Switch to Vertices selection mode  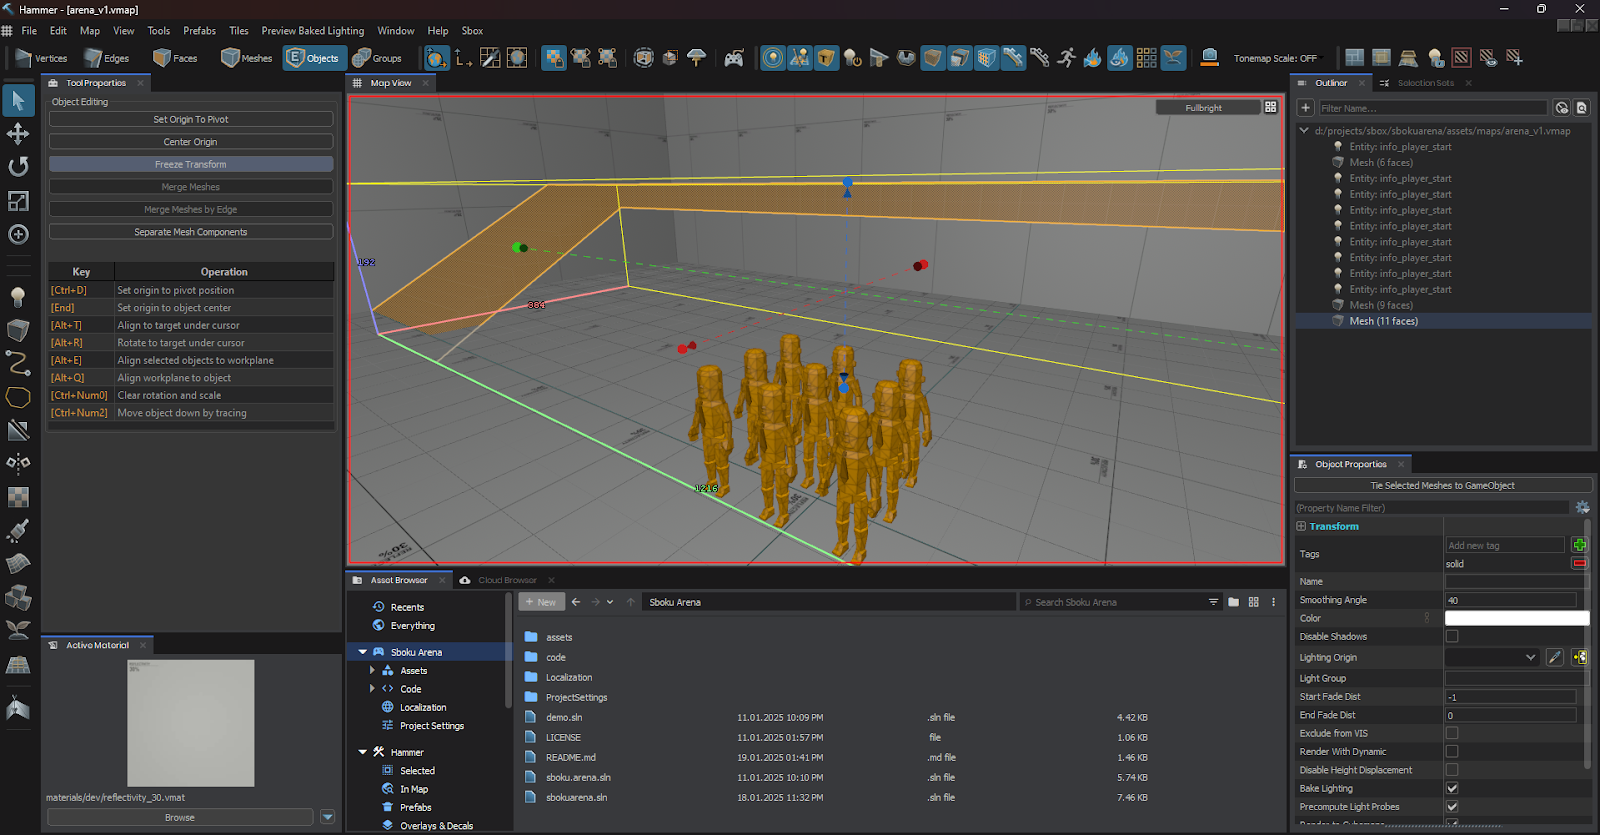coord(41,58)
